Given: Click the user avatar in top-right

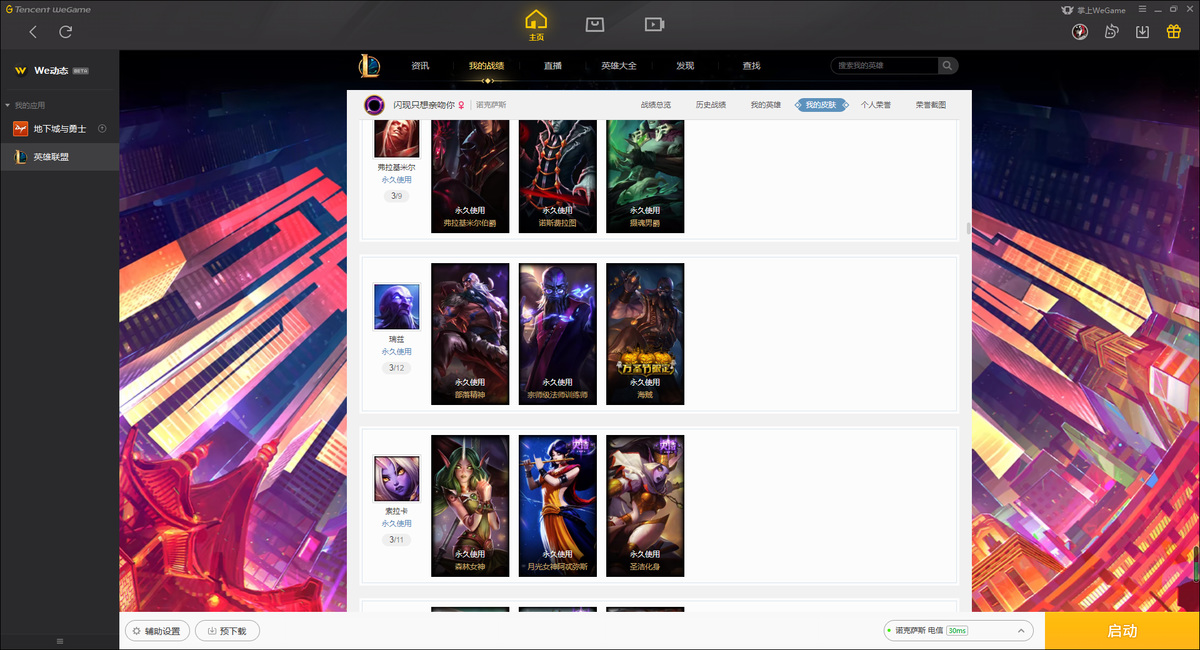Looking at the screenshot, I should pyautogui.click(x=1080, y=32).
